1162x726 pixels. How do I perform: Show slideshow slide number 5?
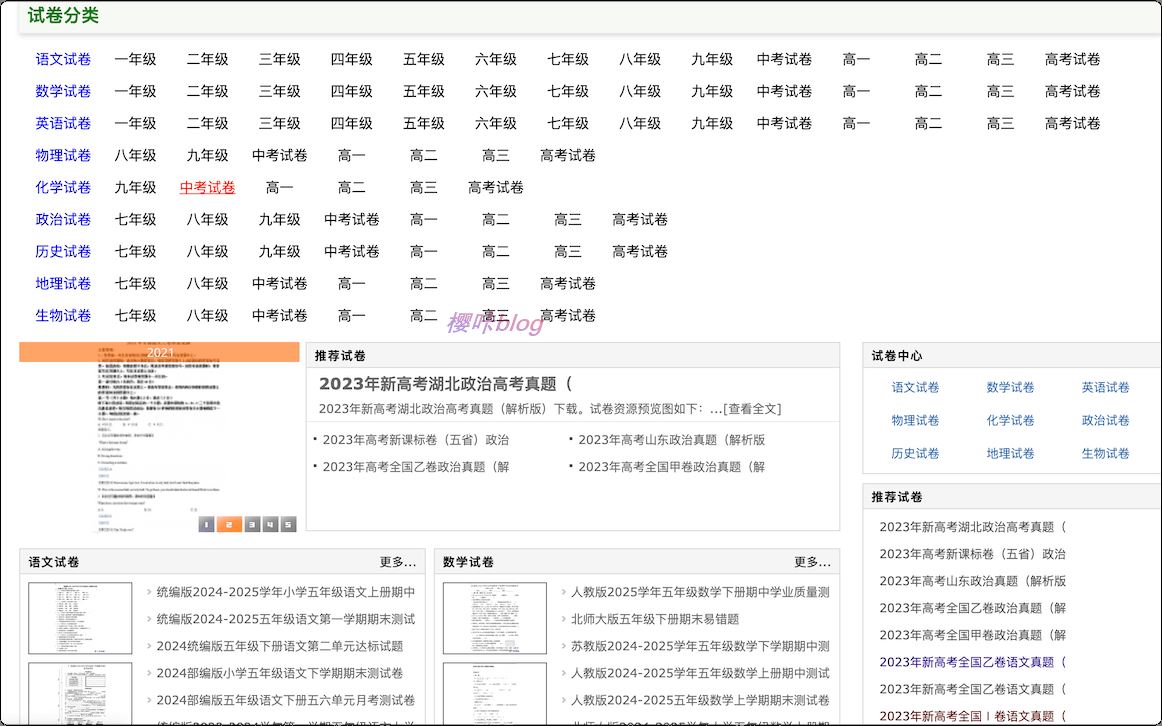click(x=288, y=524)
